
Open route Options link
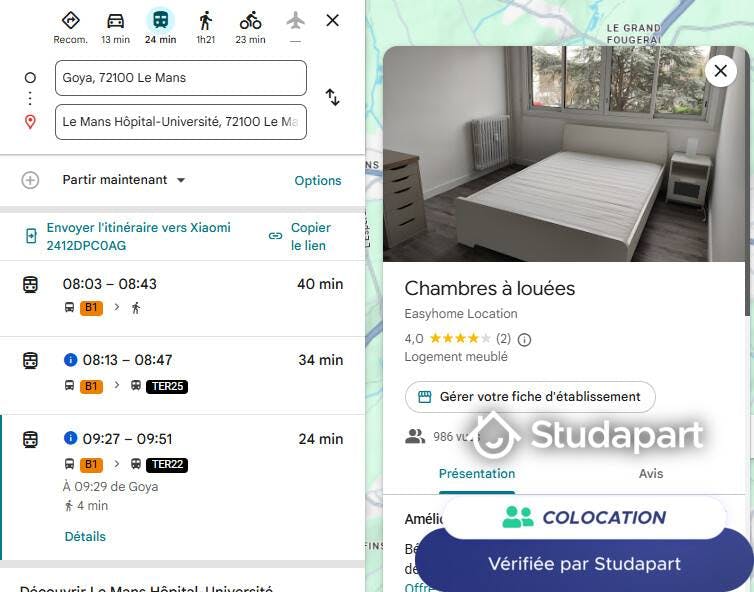(x=318, y=181)
